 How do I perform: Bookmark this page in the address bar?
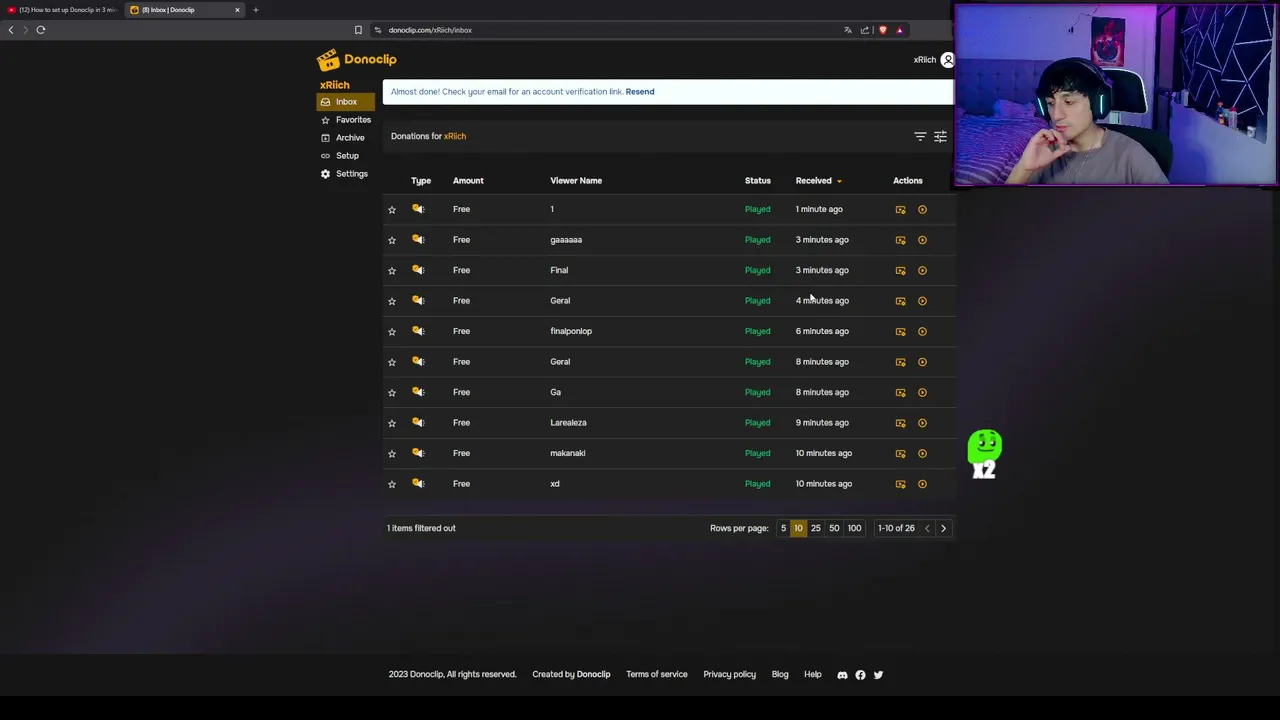[358, 30]
